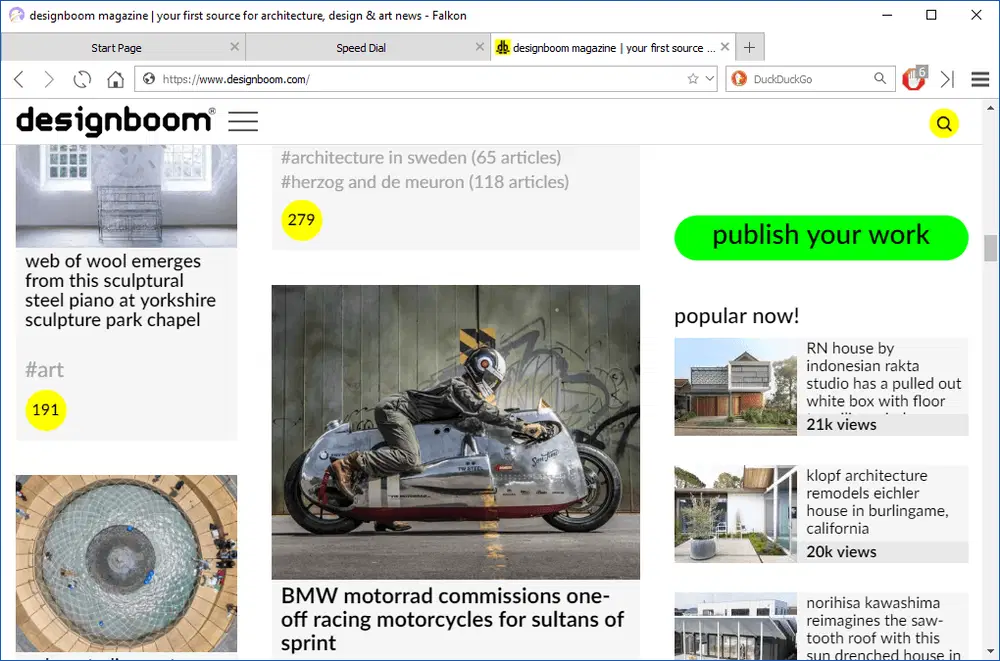The height and width of the screenshot is (661, 1000).
Task: Open the web of wool article headline
Action: click(x=121, y=290)
